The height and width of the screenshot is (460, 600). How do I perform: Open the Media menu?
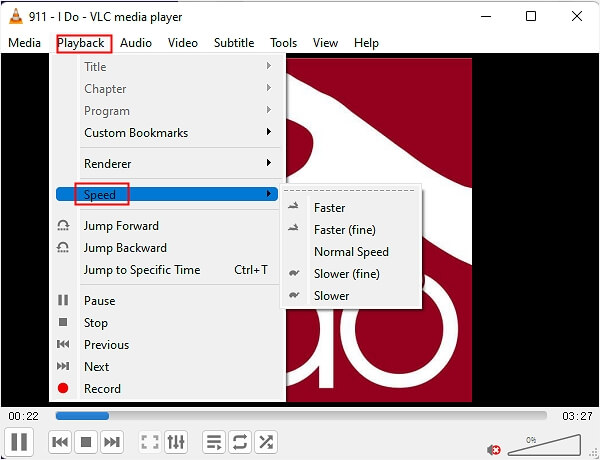pyautogui.click(x=24, y=42)
